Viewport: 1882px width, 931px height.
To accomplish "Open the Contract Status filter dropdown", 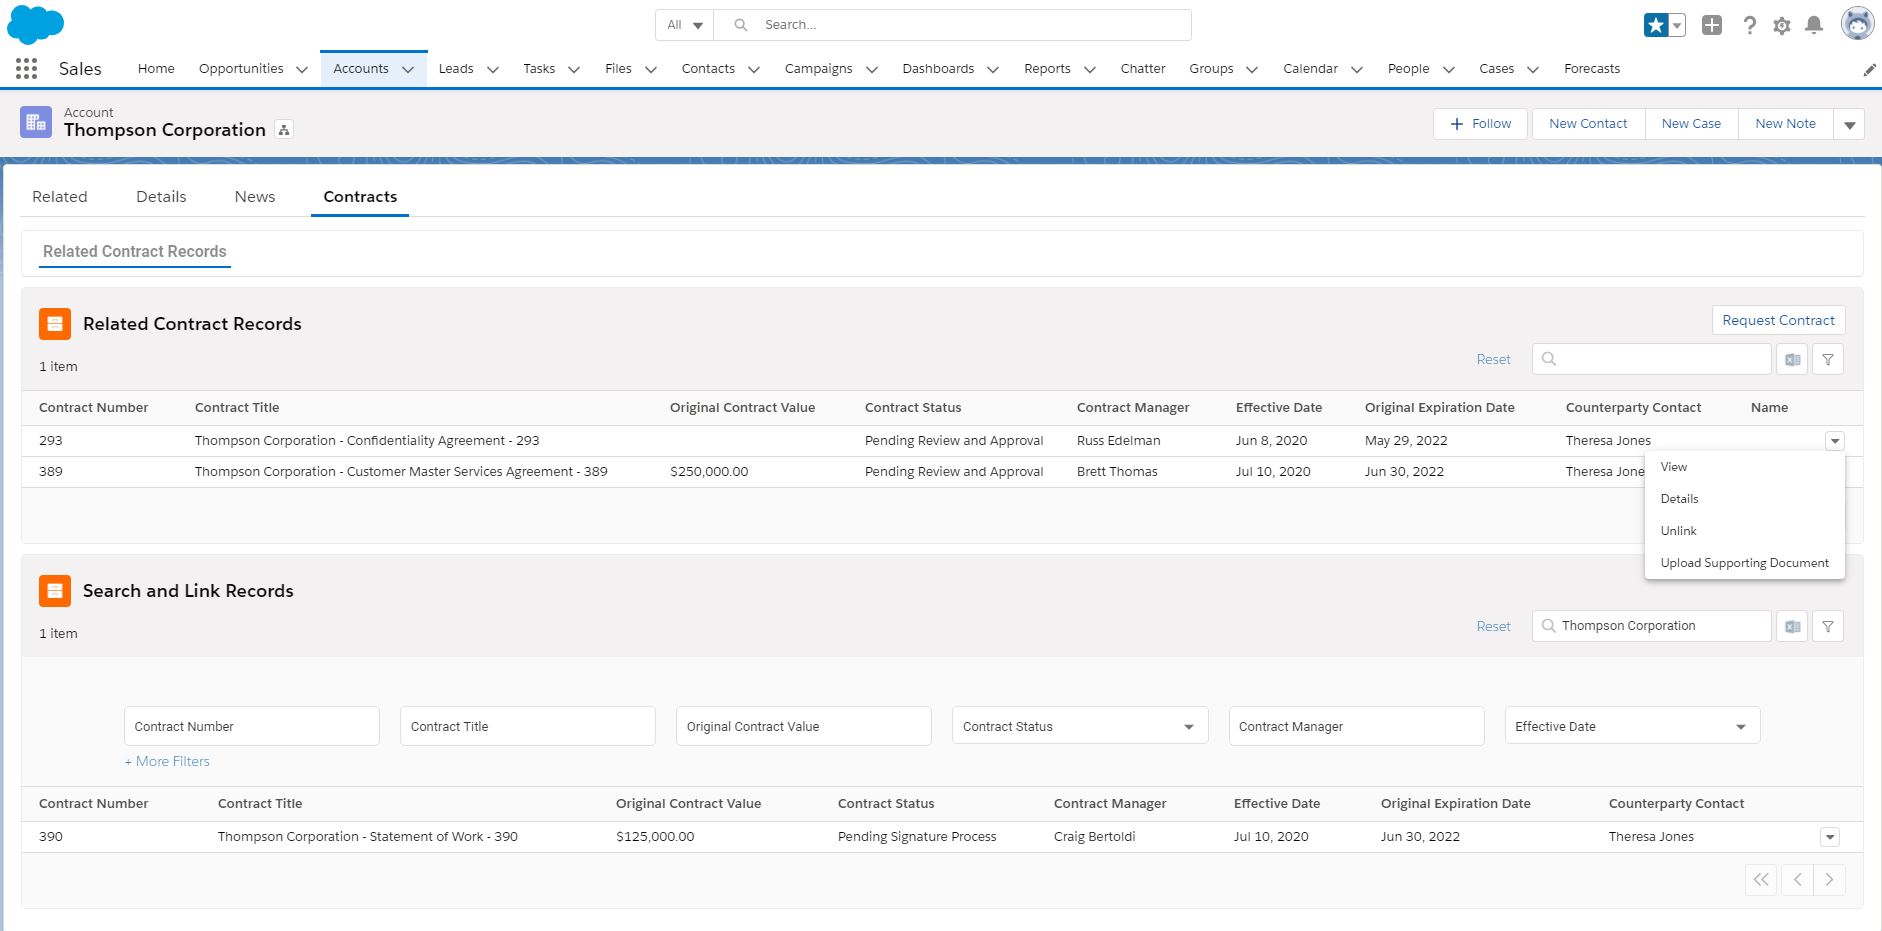I will [x=1080, y=726].
